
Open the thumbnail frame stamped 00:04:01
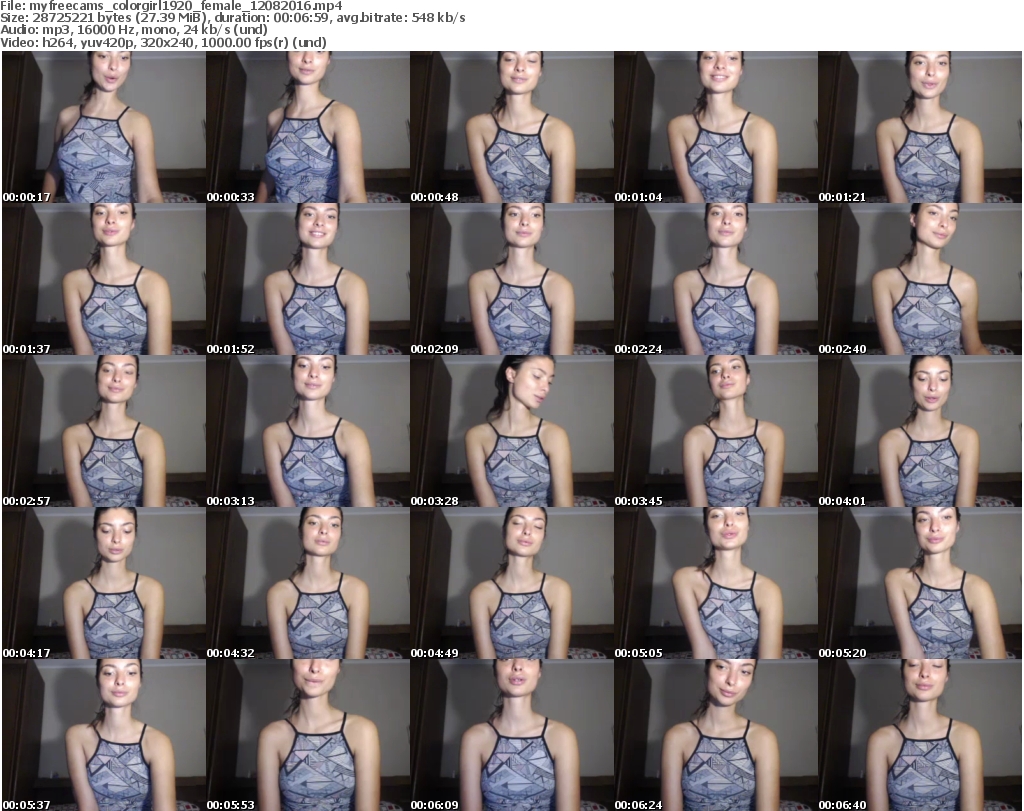click(x=920, y=431)
